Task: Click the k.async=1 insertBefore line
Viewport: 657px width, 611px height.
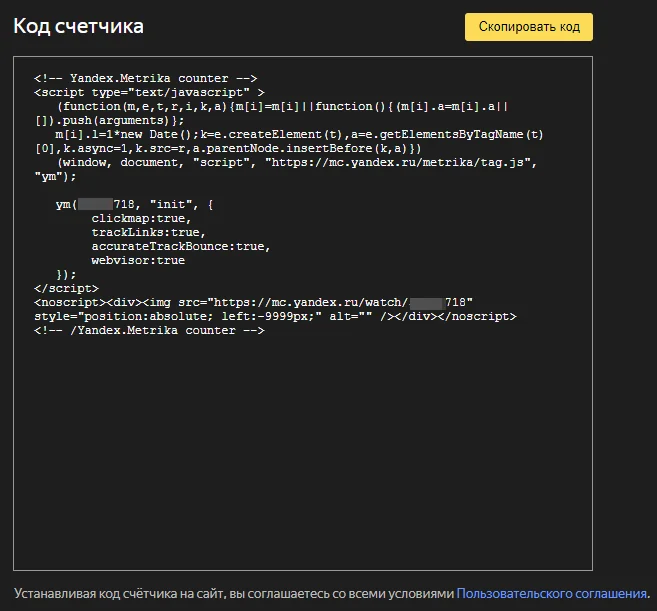Action: click(x=228, y=148)
